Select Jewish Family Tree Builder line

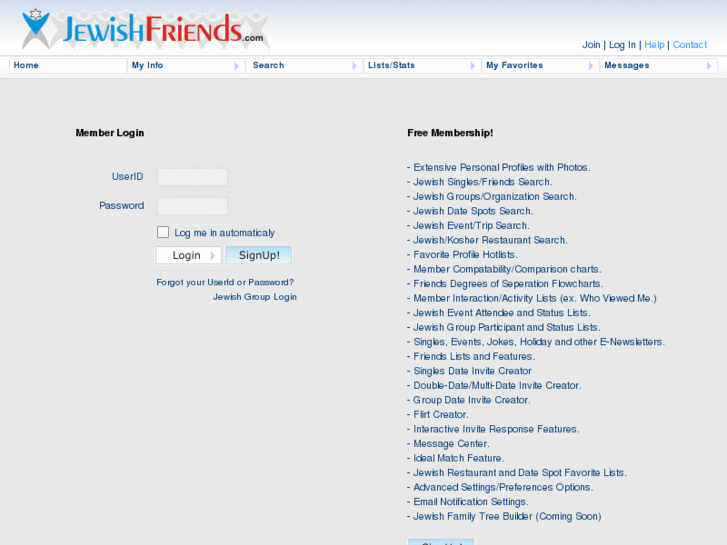(504, 516)
